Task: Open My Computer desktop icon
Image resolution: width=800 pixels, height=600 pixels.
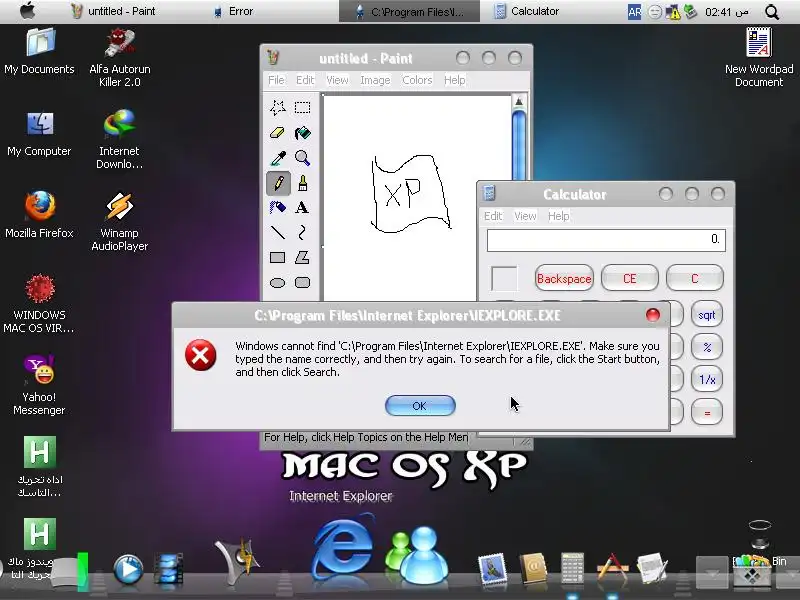Action: tap(39, 134)
